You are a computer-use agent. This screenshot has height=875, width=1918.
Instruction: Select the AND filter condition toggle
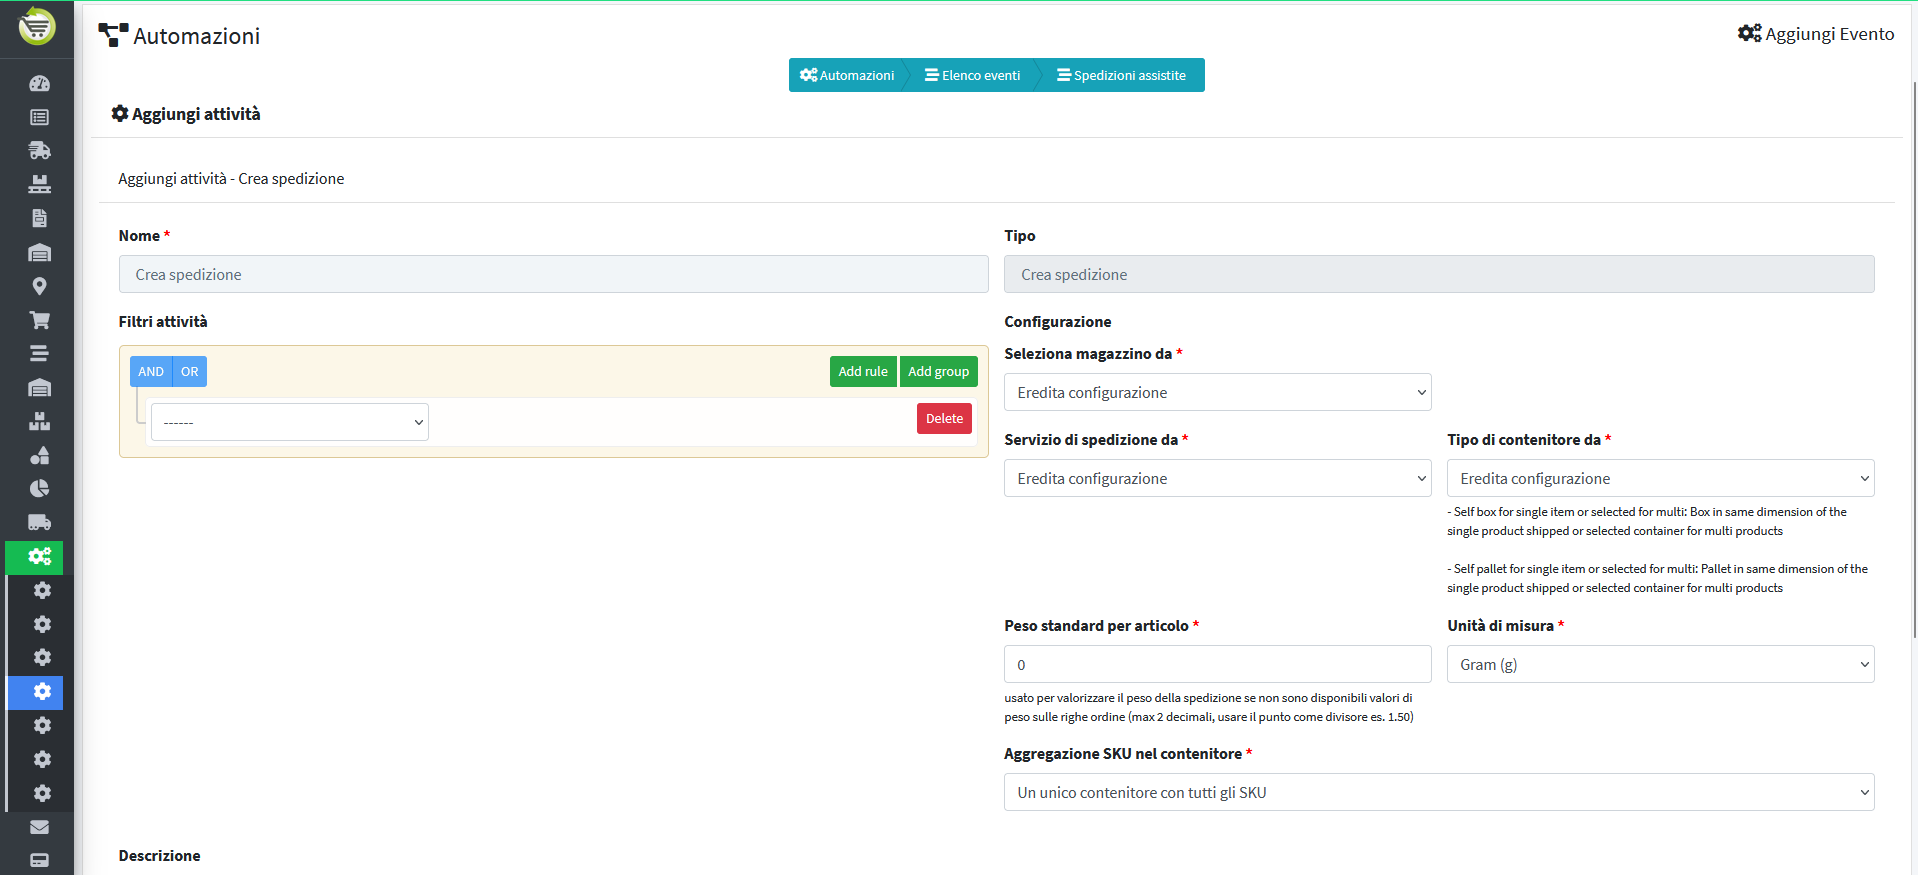tap(151, 372)
